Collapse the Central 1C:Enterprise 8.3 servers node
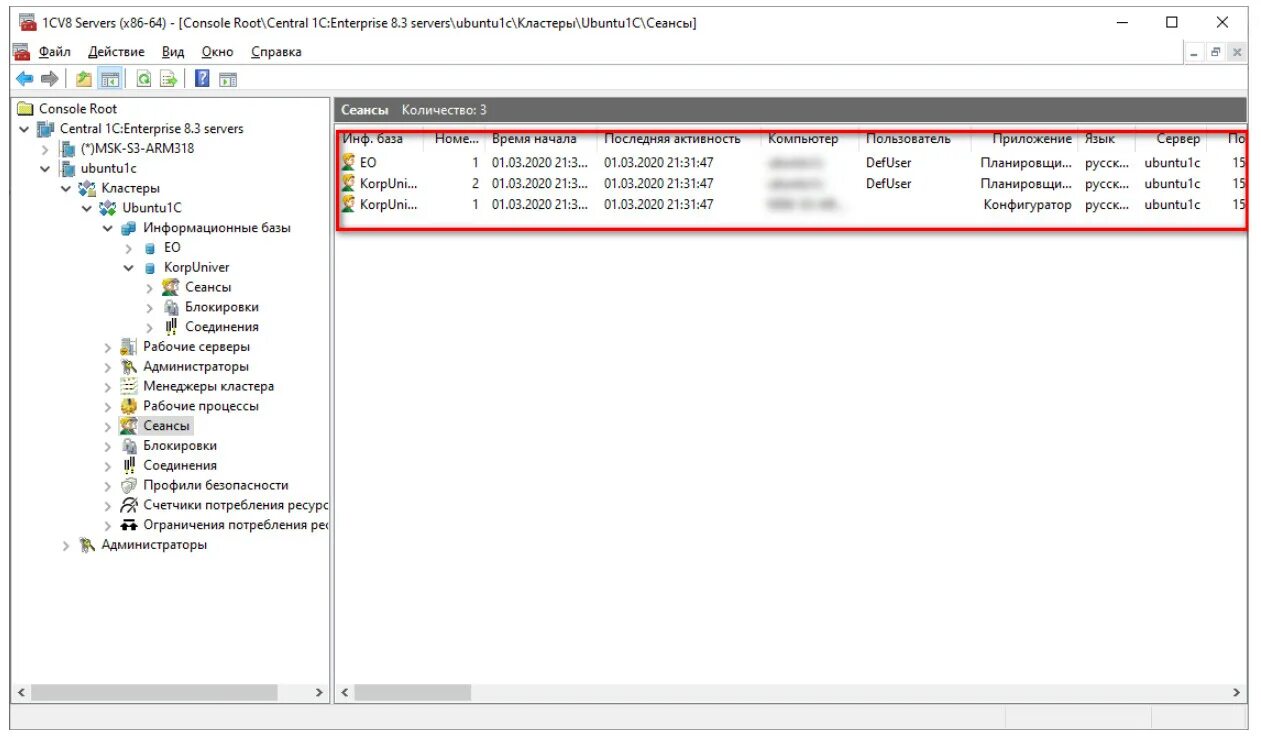 (24, 129)
